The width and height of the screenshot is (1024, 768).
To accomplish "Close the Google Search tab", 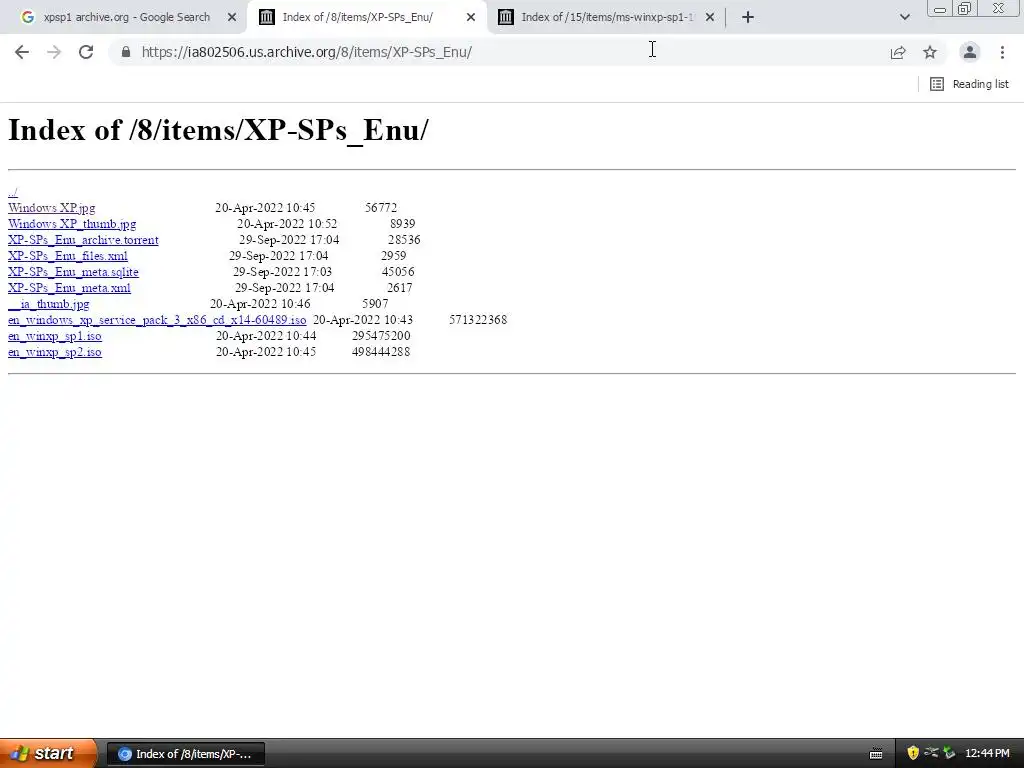I will tap(232, 18).
